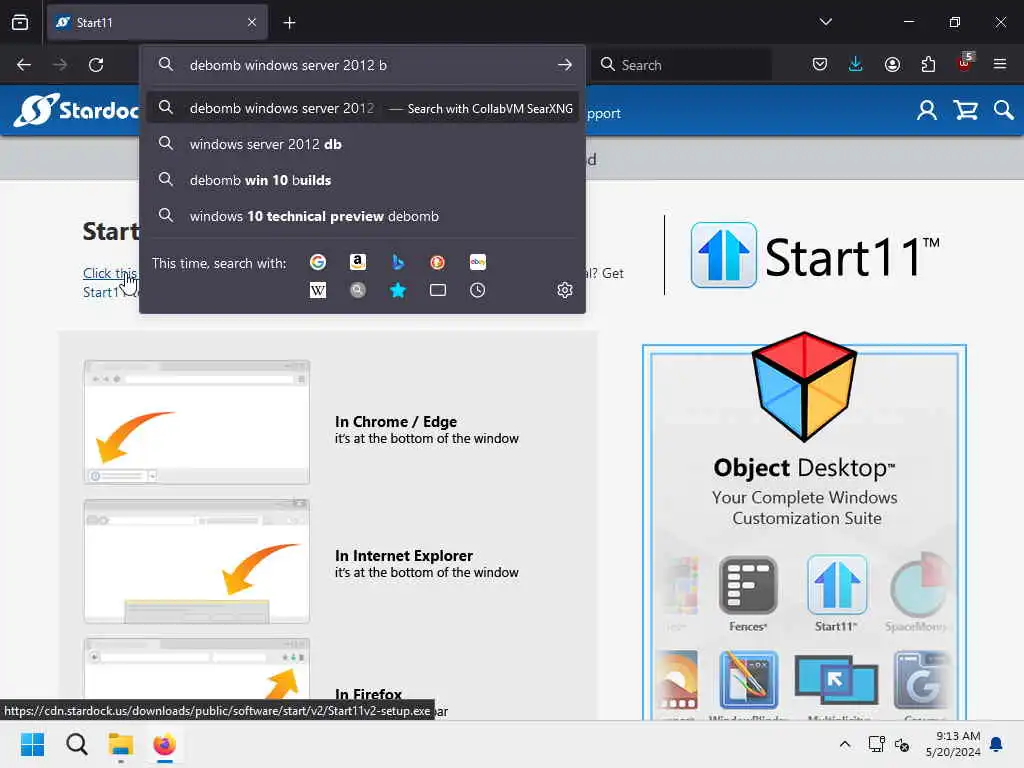
Task: Open the notification bell in tray
Action: pyautogui.click(x=997, y=744)
